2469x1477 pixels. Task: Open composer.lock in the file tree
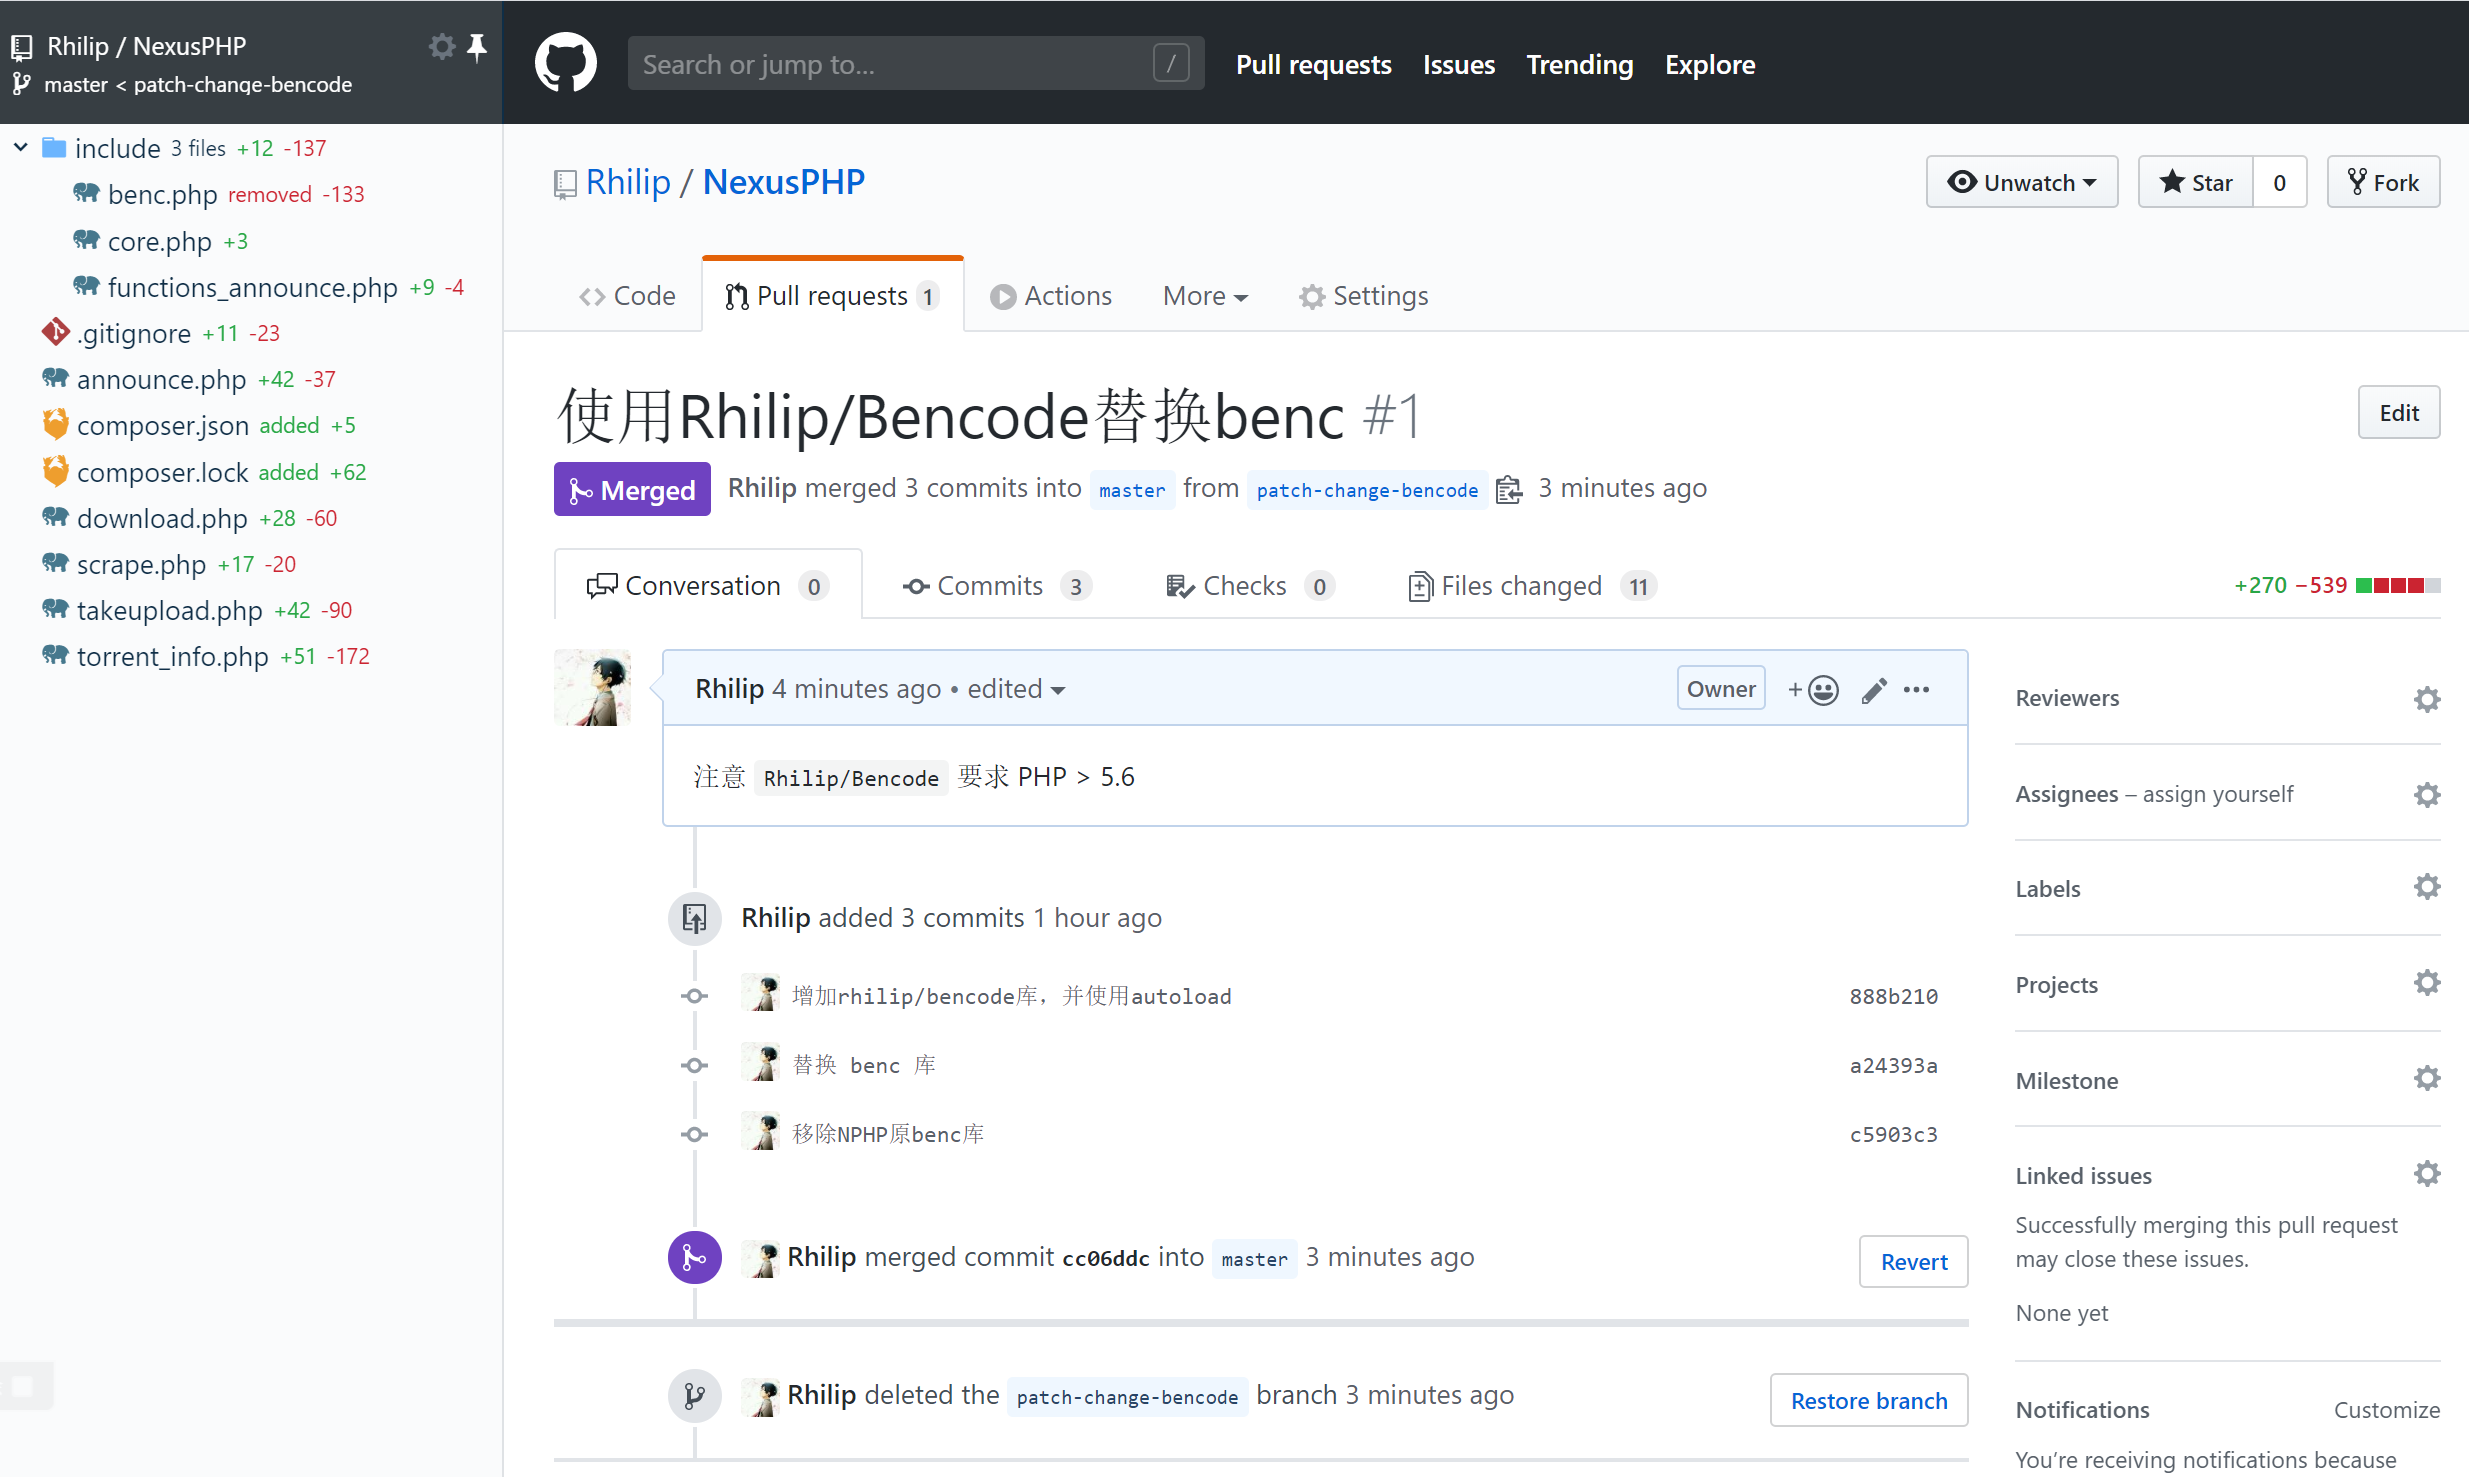point(162,472)
